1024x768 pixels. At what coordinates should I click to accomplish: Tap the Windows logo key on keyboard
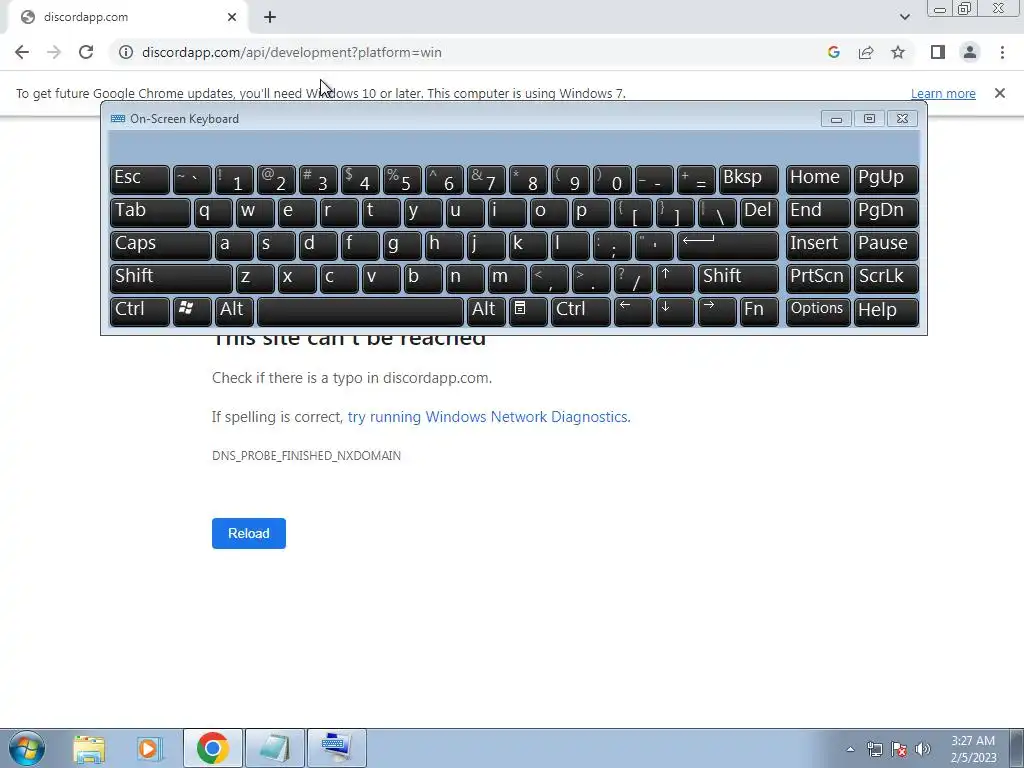192,311
